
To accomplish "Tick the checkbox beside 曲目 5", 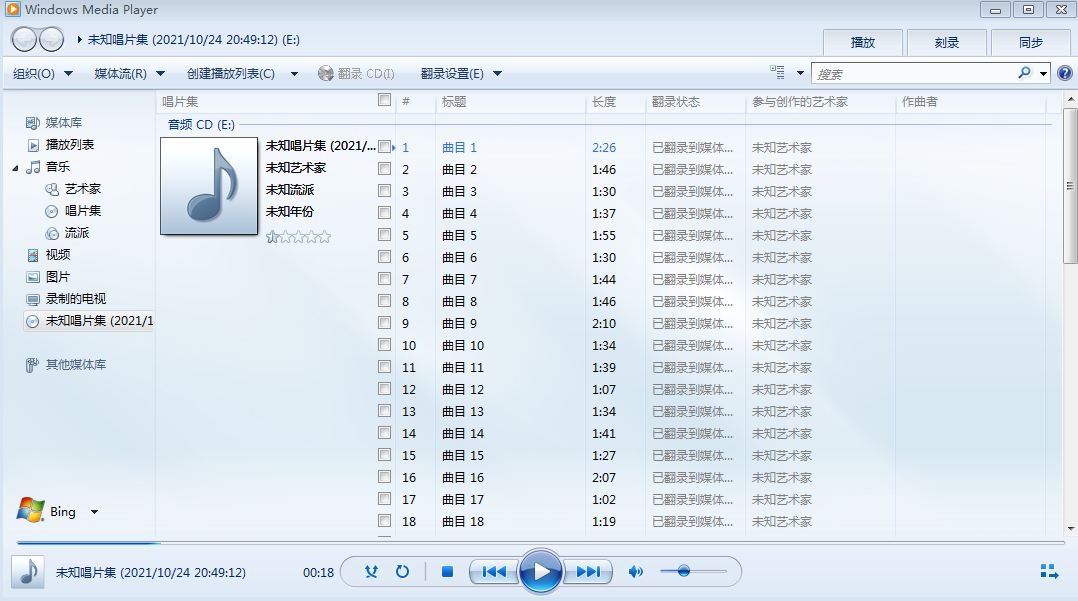I will pyautogui.click(x=385, y=235).
